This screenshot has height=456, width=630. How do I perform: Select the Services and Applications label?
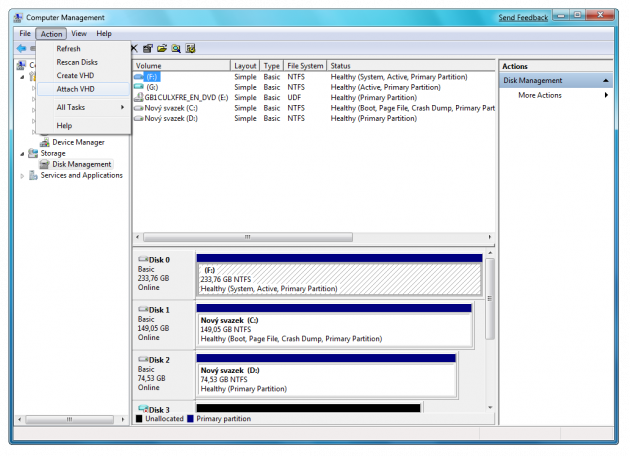coord(82,175)
